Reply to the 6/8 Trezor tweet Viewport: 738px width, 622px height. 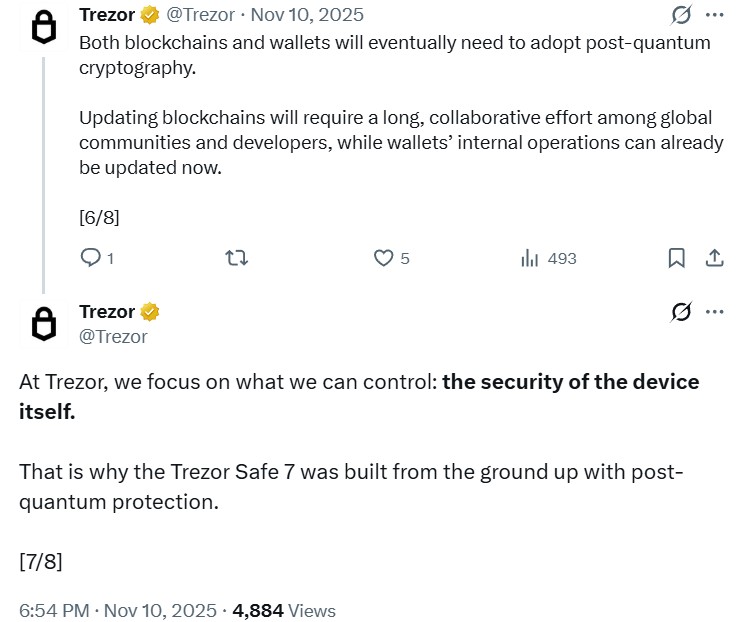tap(90, 258)
